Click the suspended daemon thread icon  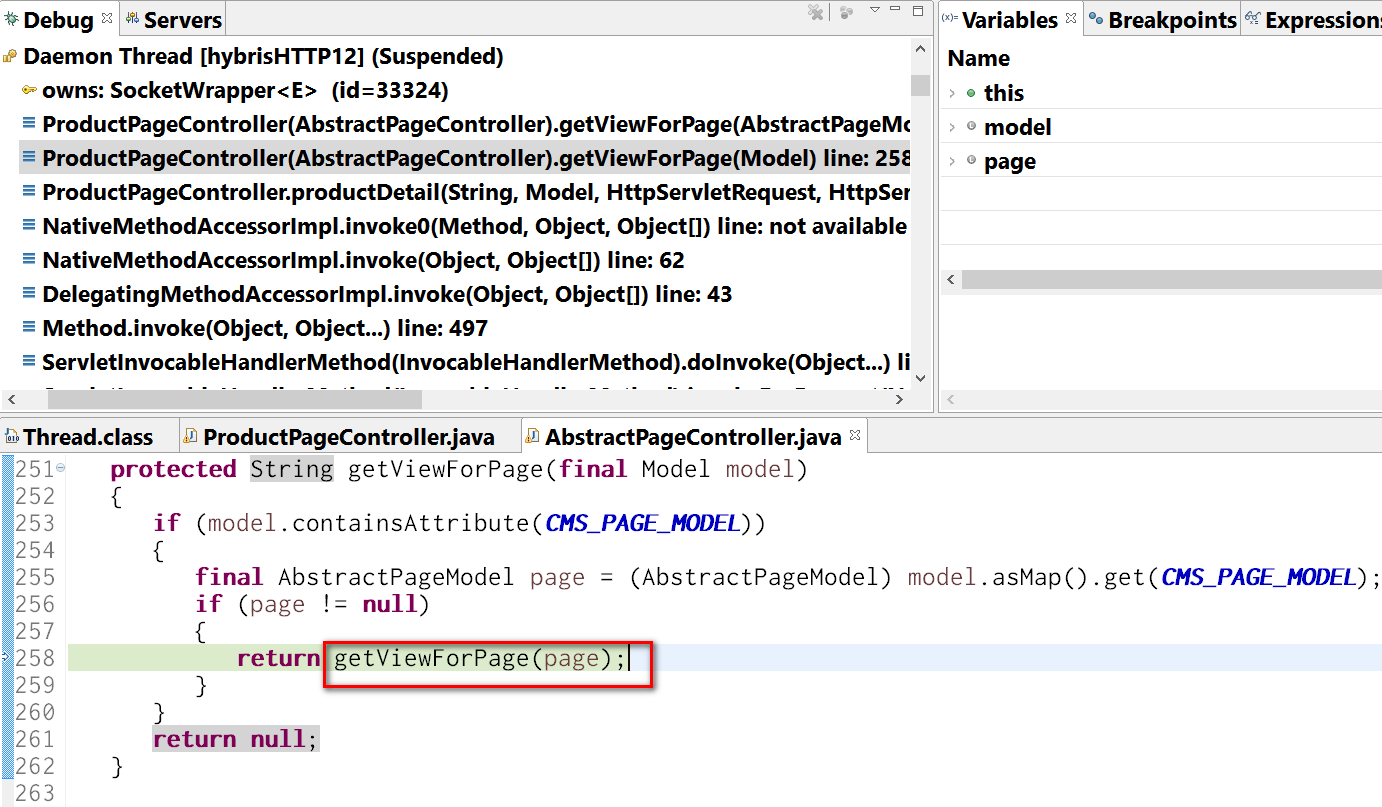(10, 57)
